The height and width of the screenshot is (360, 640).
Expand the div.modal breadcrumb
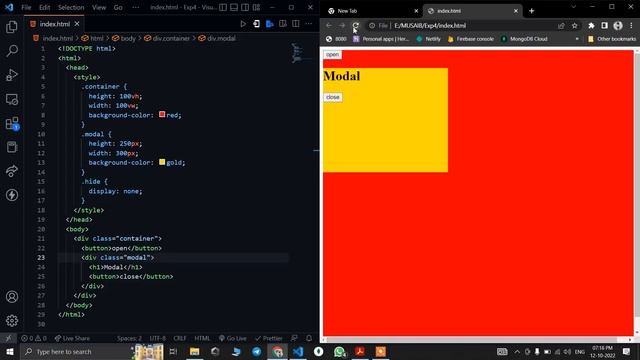[x=217, y=38]
